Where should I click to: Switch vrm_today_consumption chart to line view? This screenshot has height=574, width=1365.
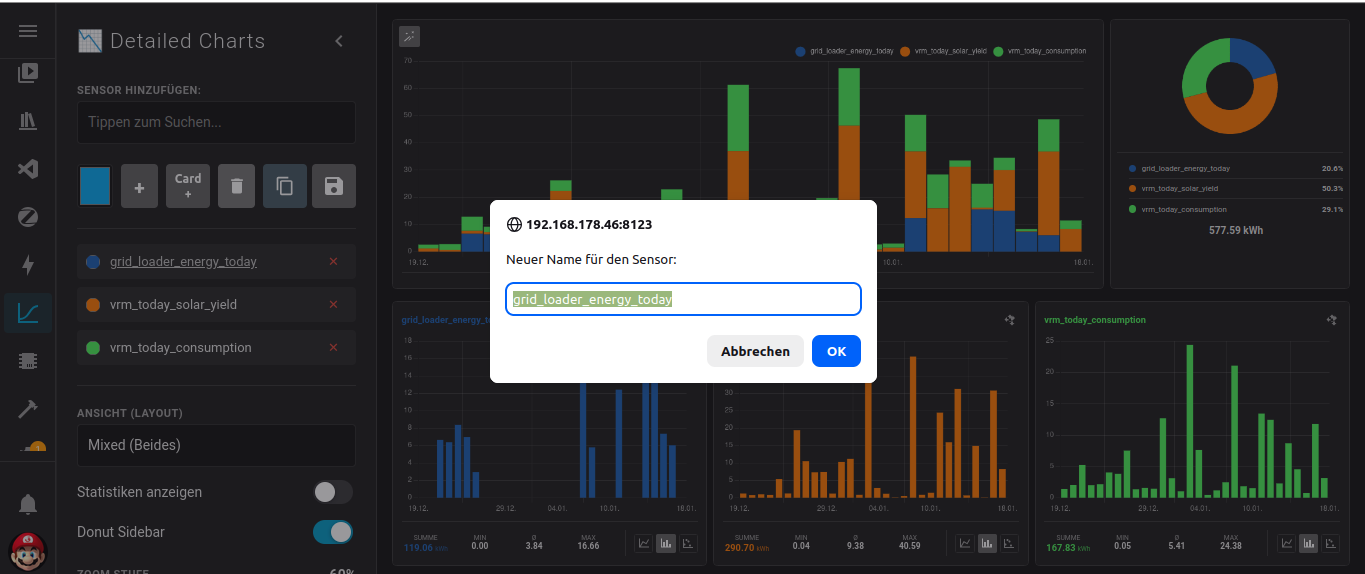click(x=1287, y=543)
